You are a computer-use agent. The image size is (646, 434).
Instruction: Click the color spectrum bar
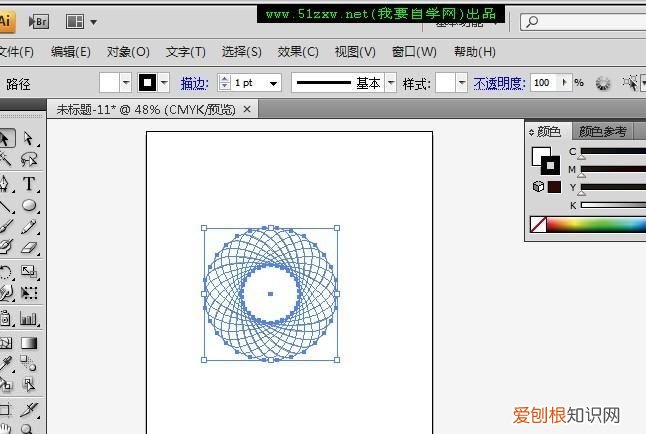[596, 225]
